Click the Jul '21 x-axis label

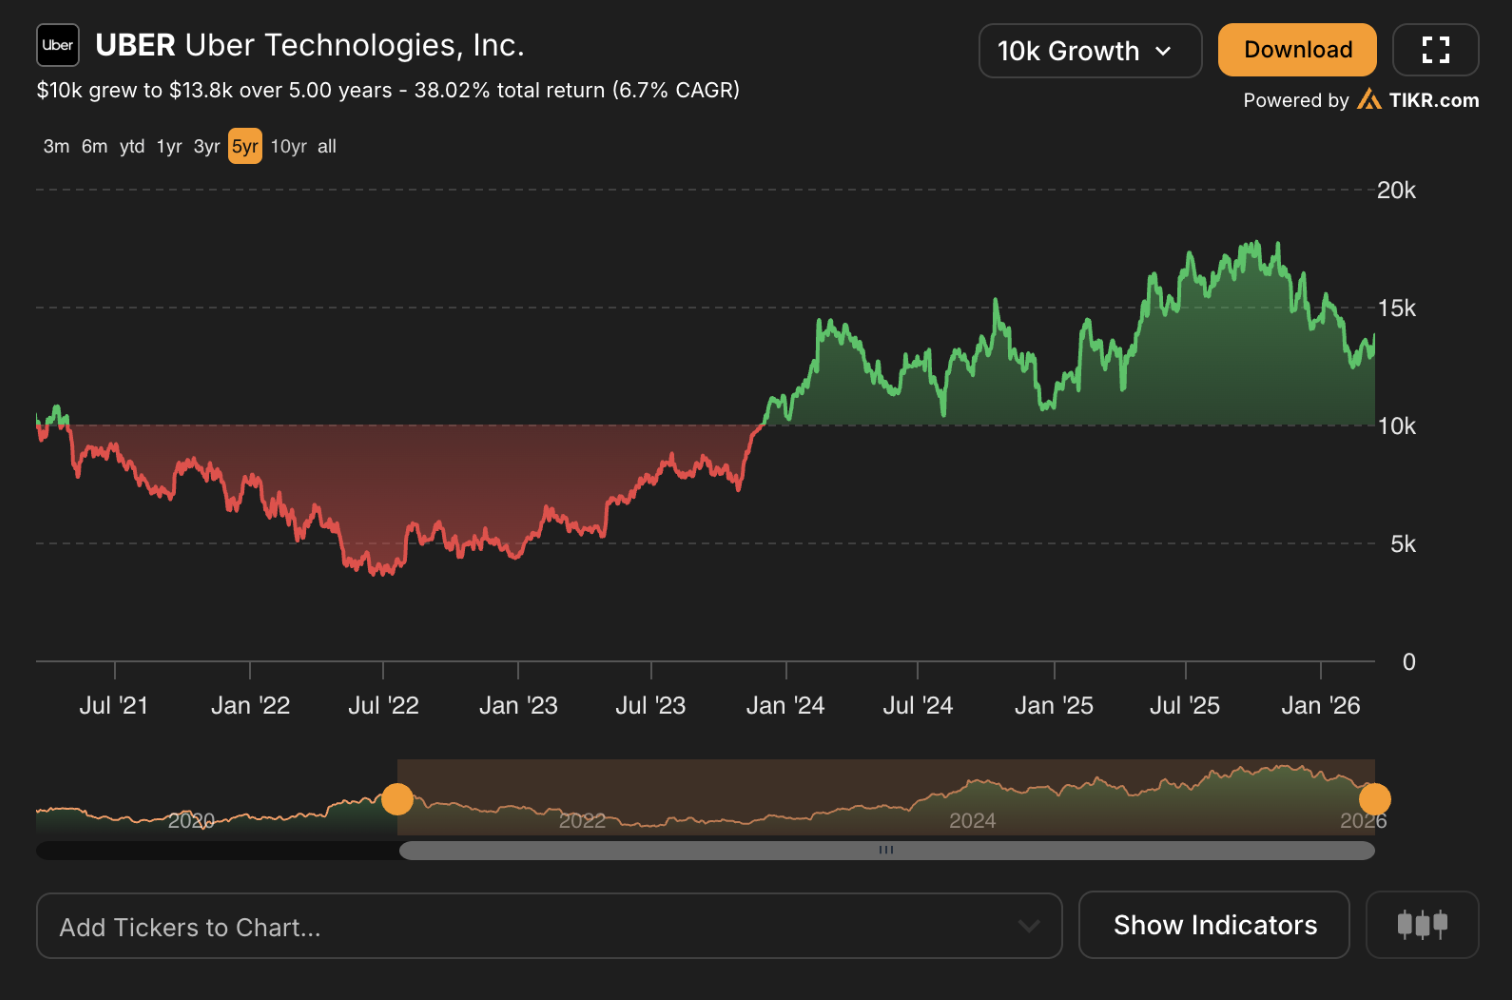click(x=114, y=706)
